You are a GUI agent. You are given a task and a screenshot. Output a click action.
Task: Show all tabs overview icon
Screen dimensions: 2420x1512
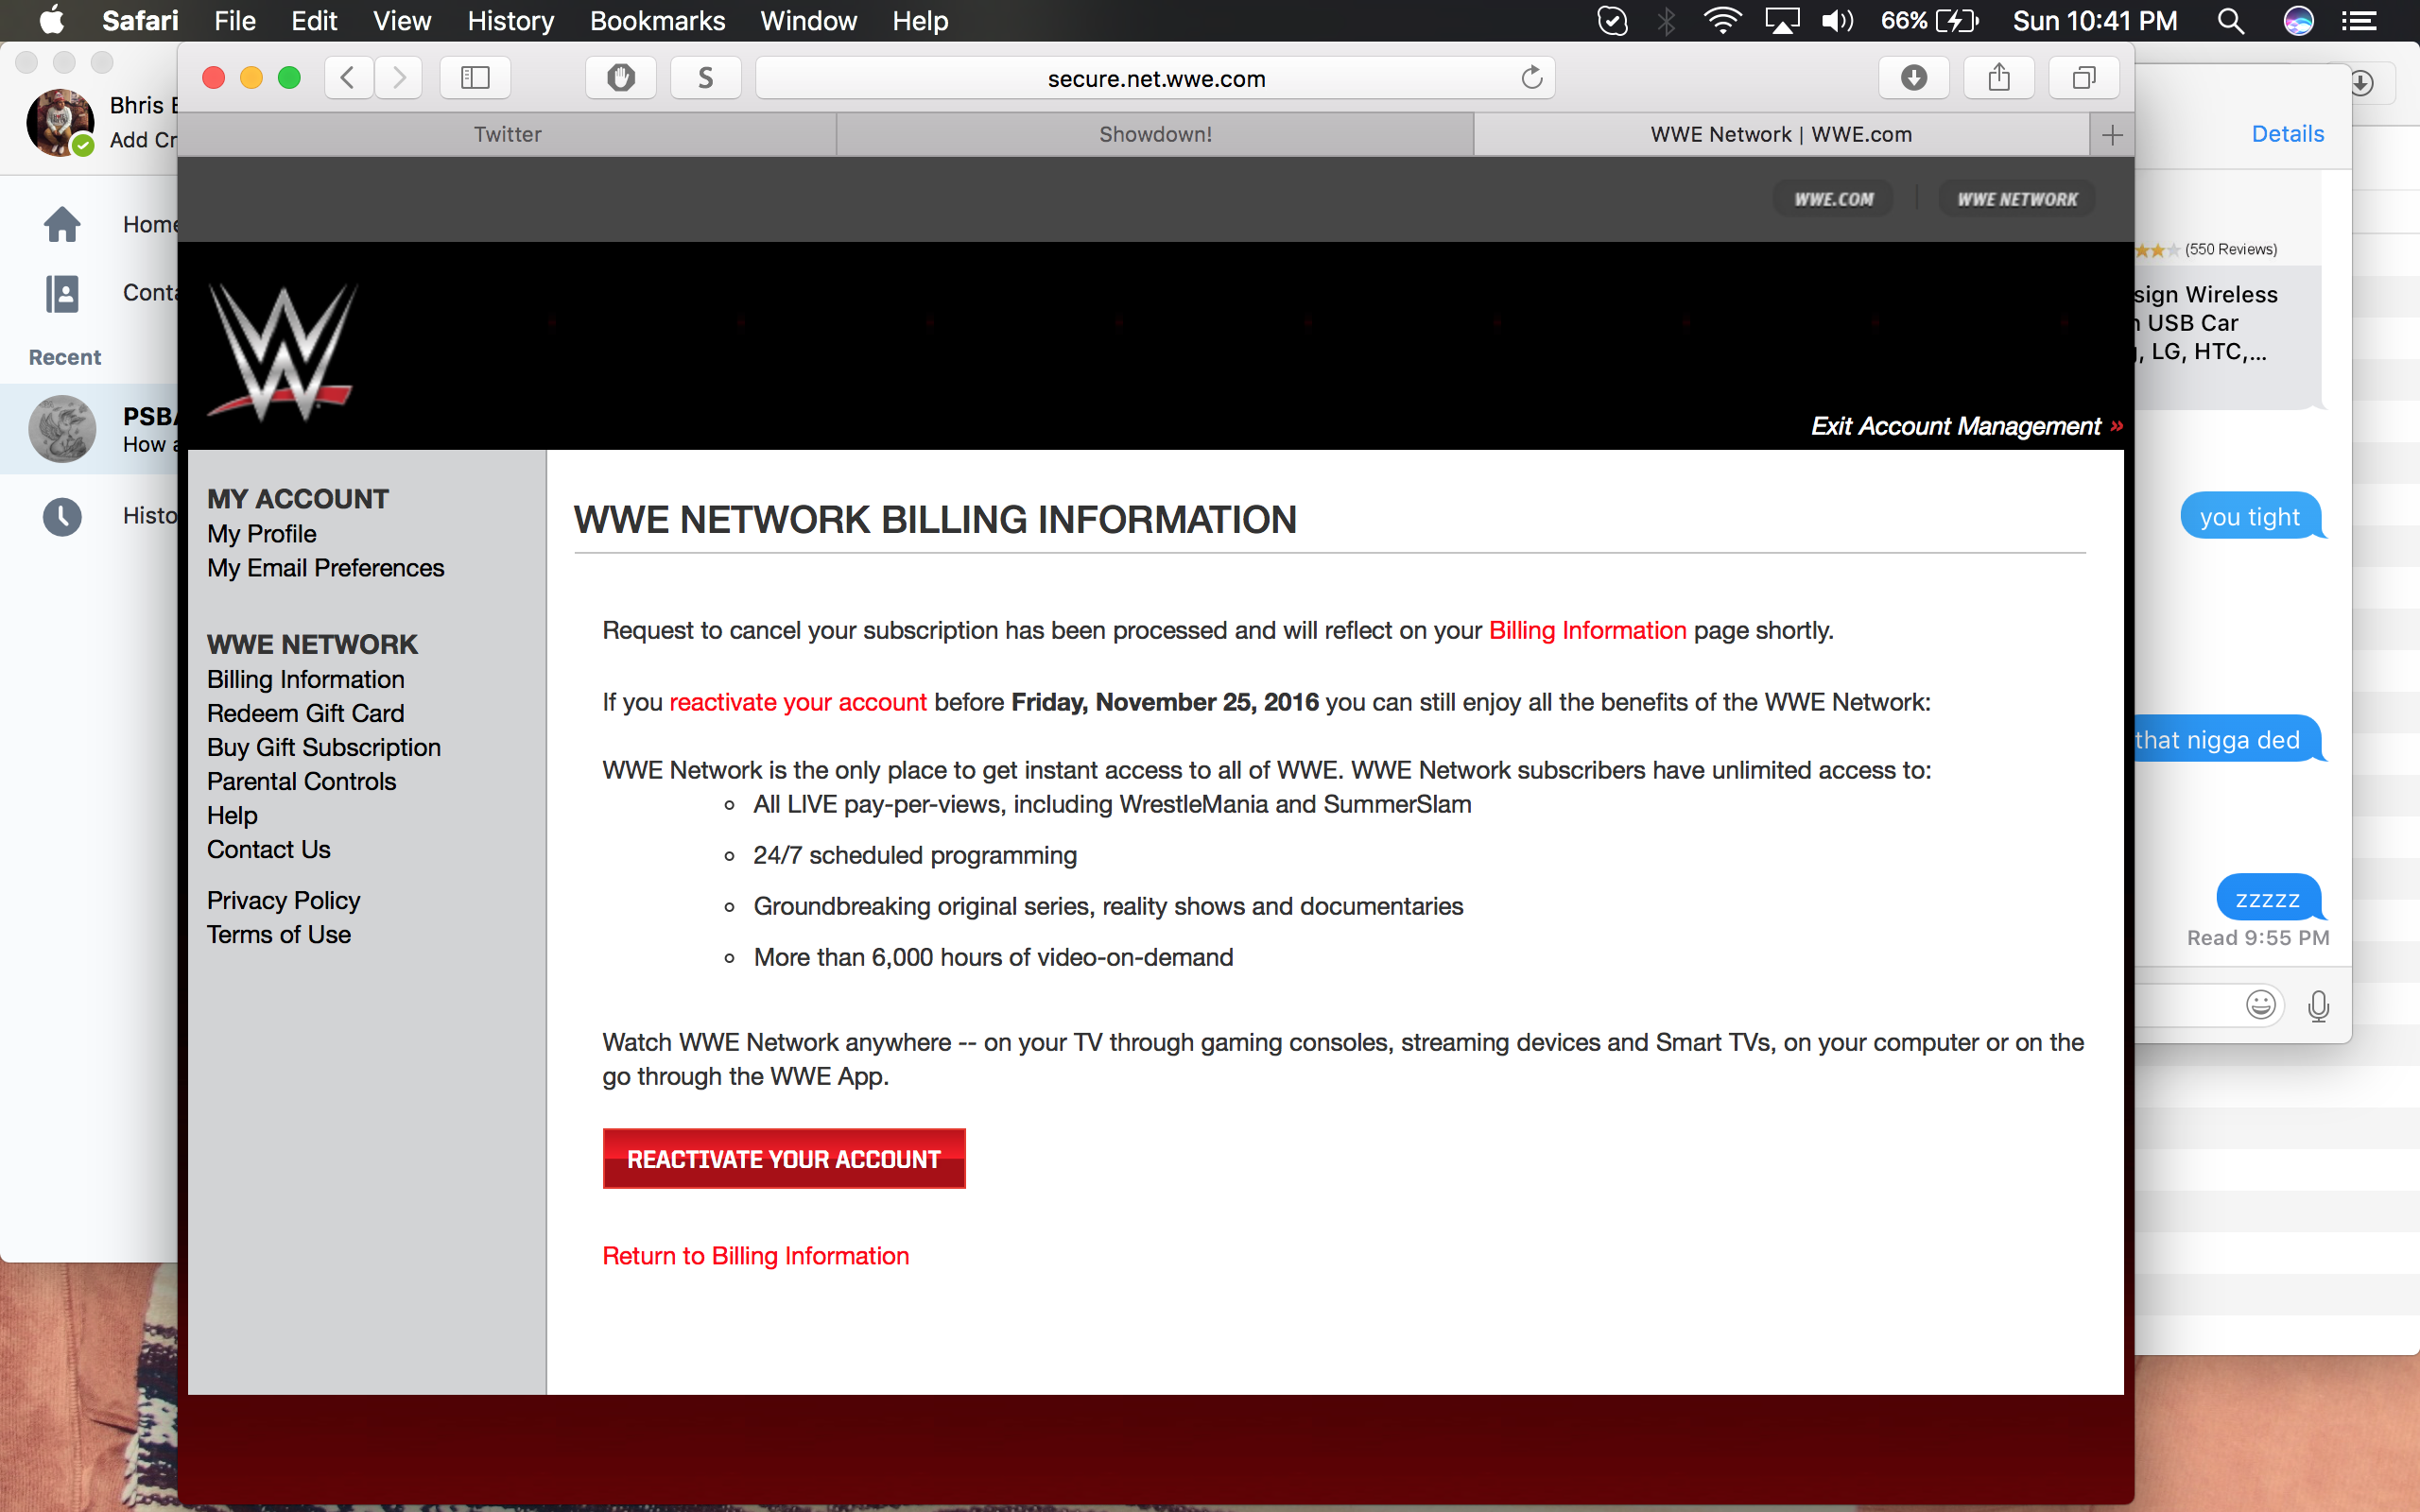pos(2083,78)
